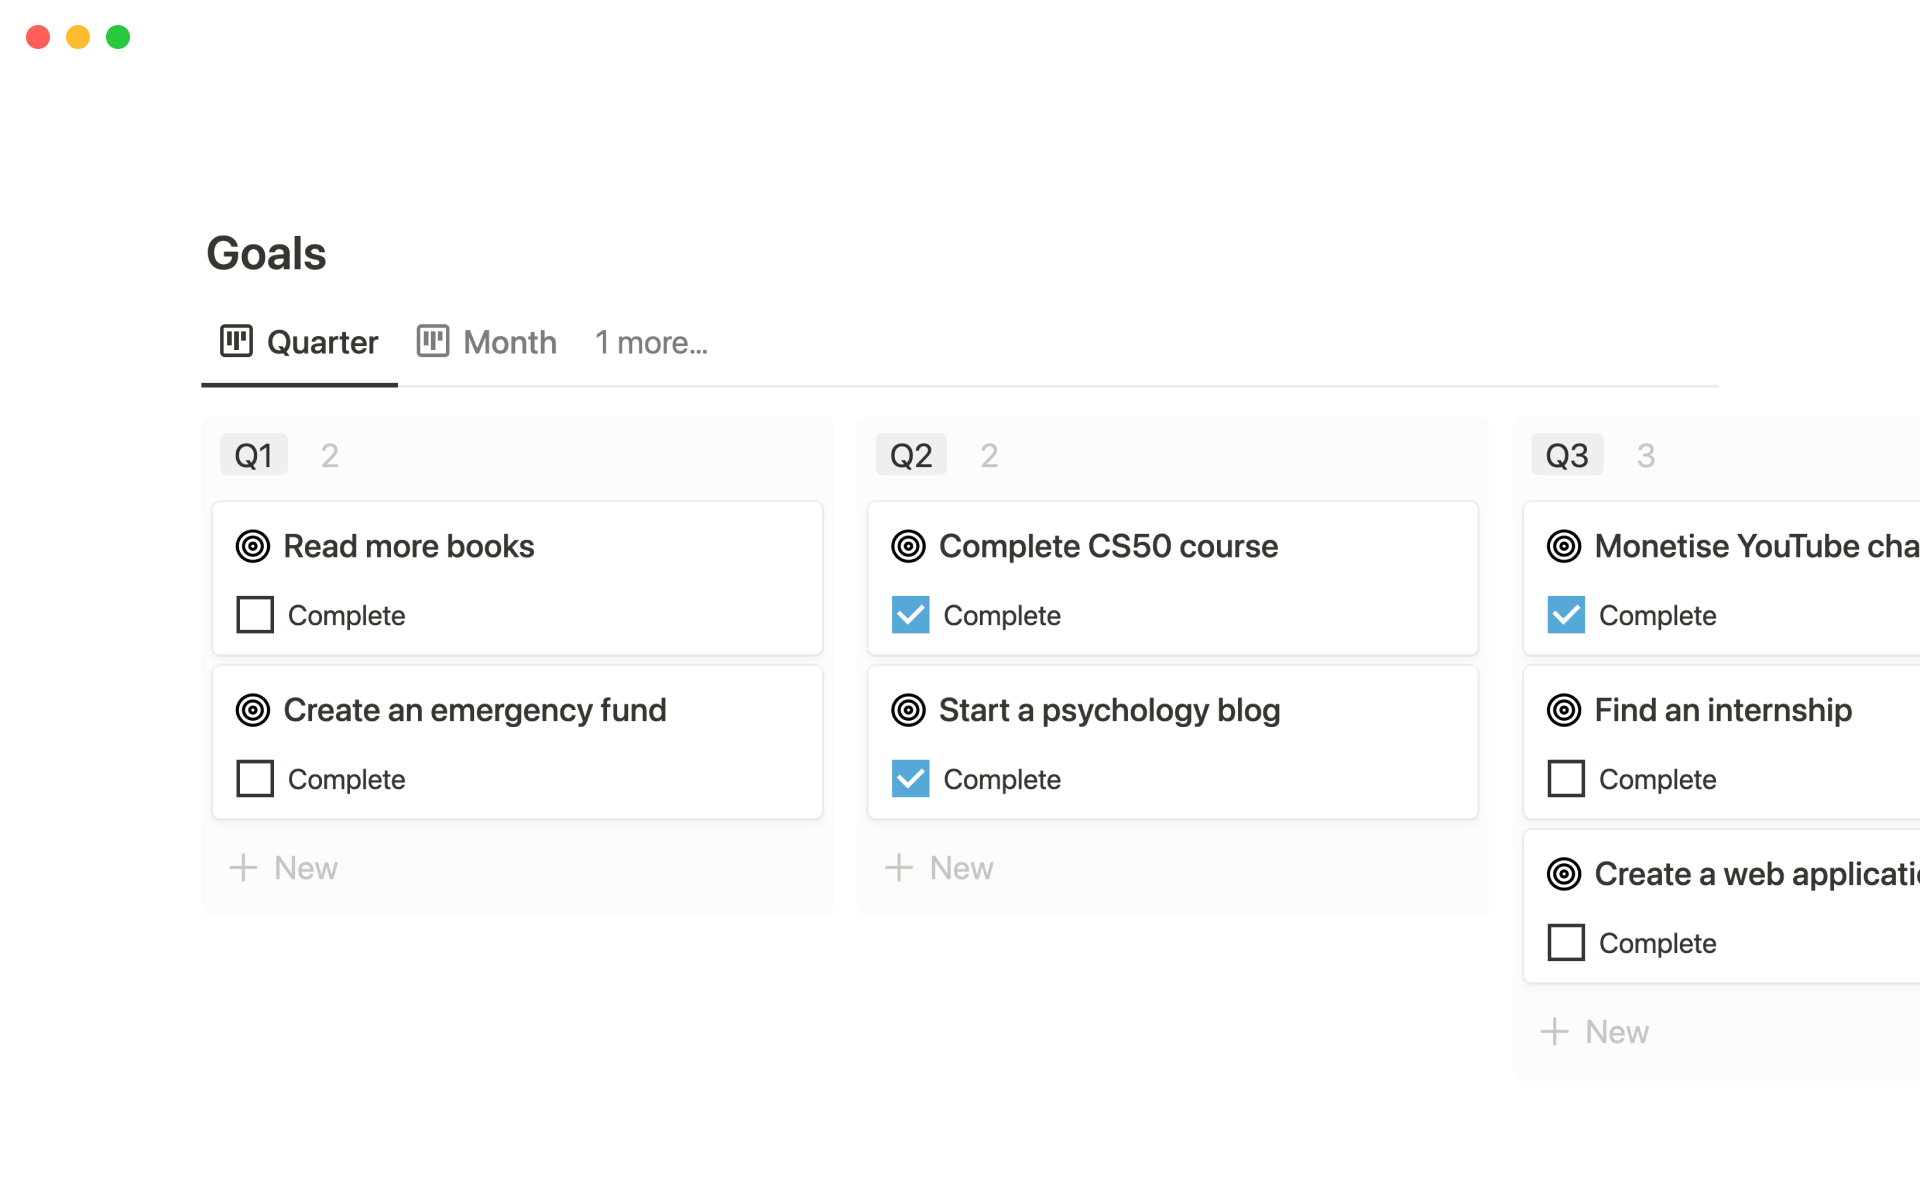
Task: Switch to the Month view tab
Action: [x=509, y=343]
